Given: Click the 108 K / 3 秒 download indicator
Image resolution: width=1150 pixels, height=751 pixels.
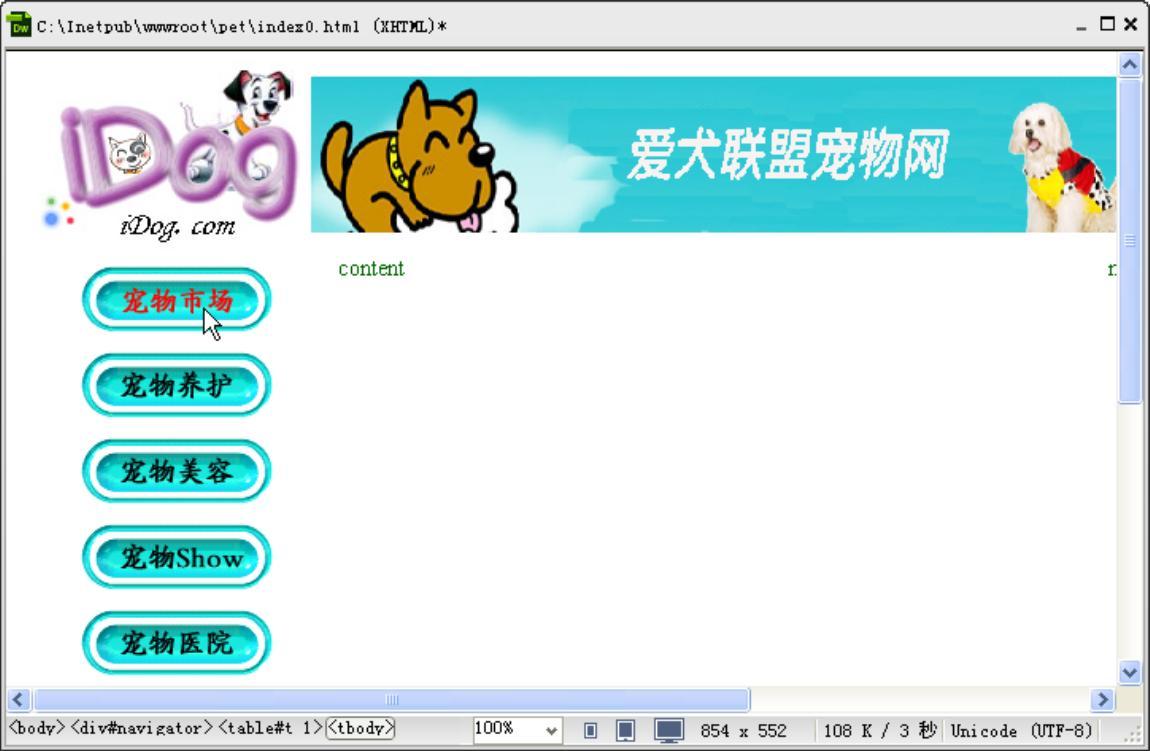Looking at the screenshot, I should click(880, 730).
